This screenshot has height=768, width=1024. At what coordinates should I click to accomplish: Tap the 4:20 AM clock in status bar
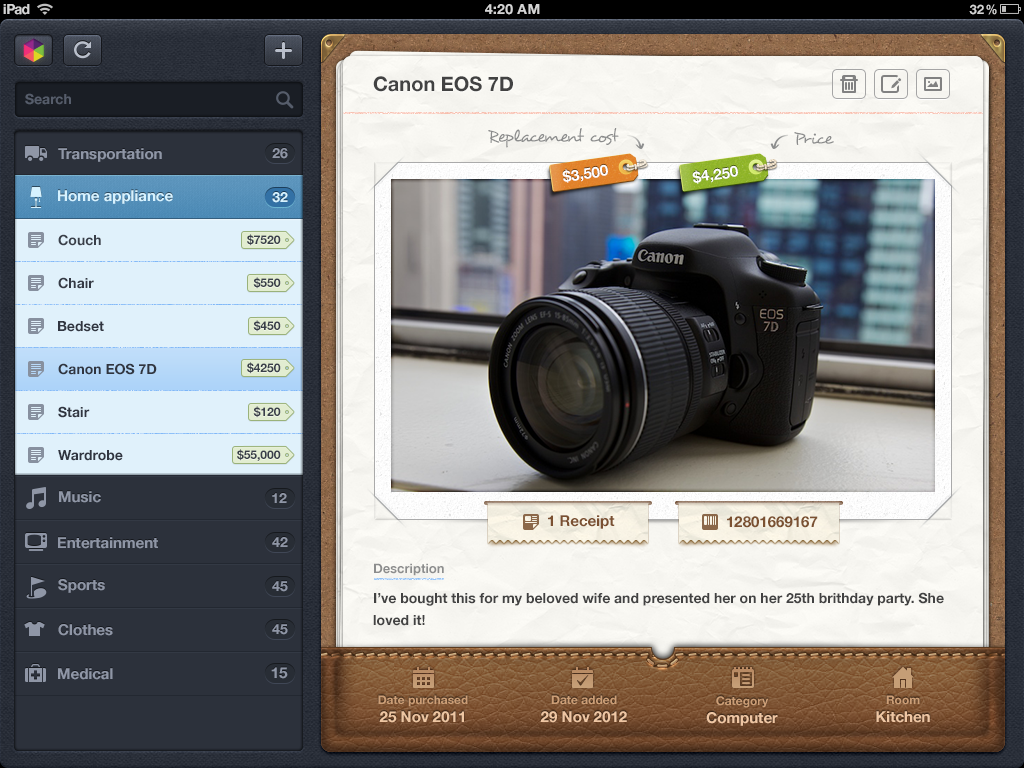click(x=512, y=9)
